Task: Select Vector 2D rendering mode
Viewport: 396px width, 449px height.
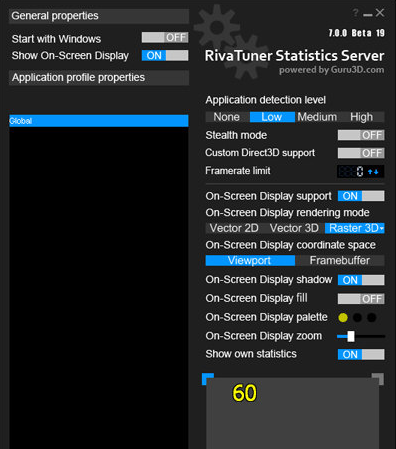Action: point(234,228)
